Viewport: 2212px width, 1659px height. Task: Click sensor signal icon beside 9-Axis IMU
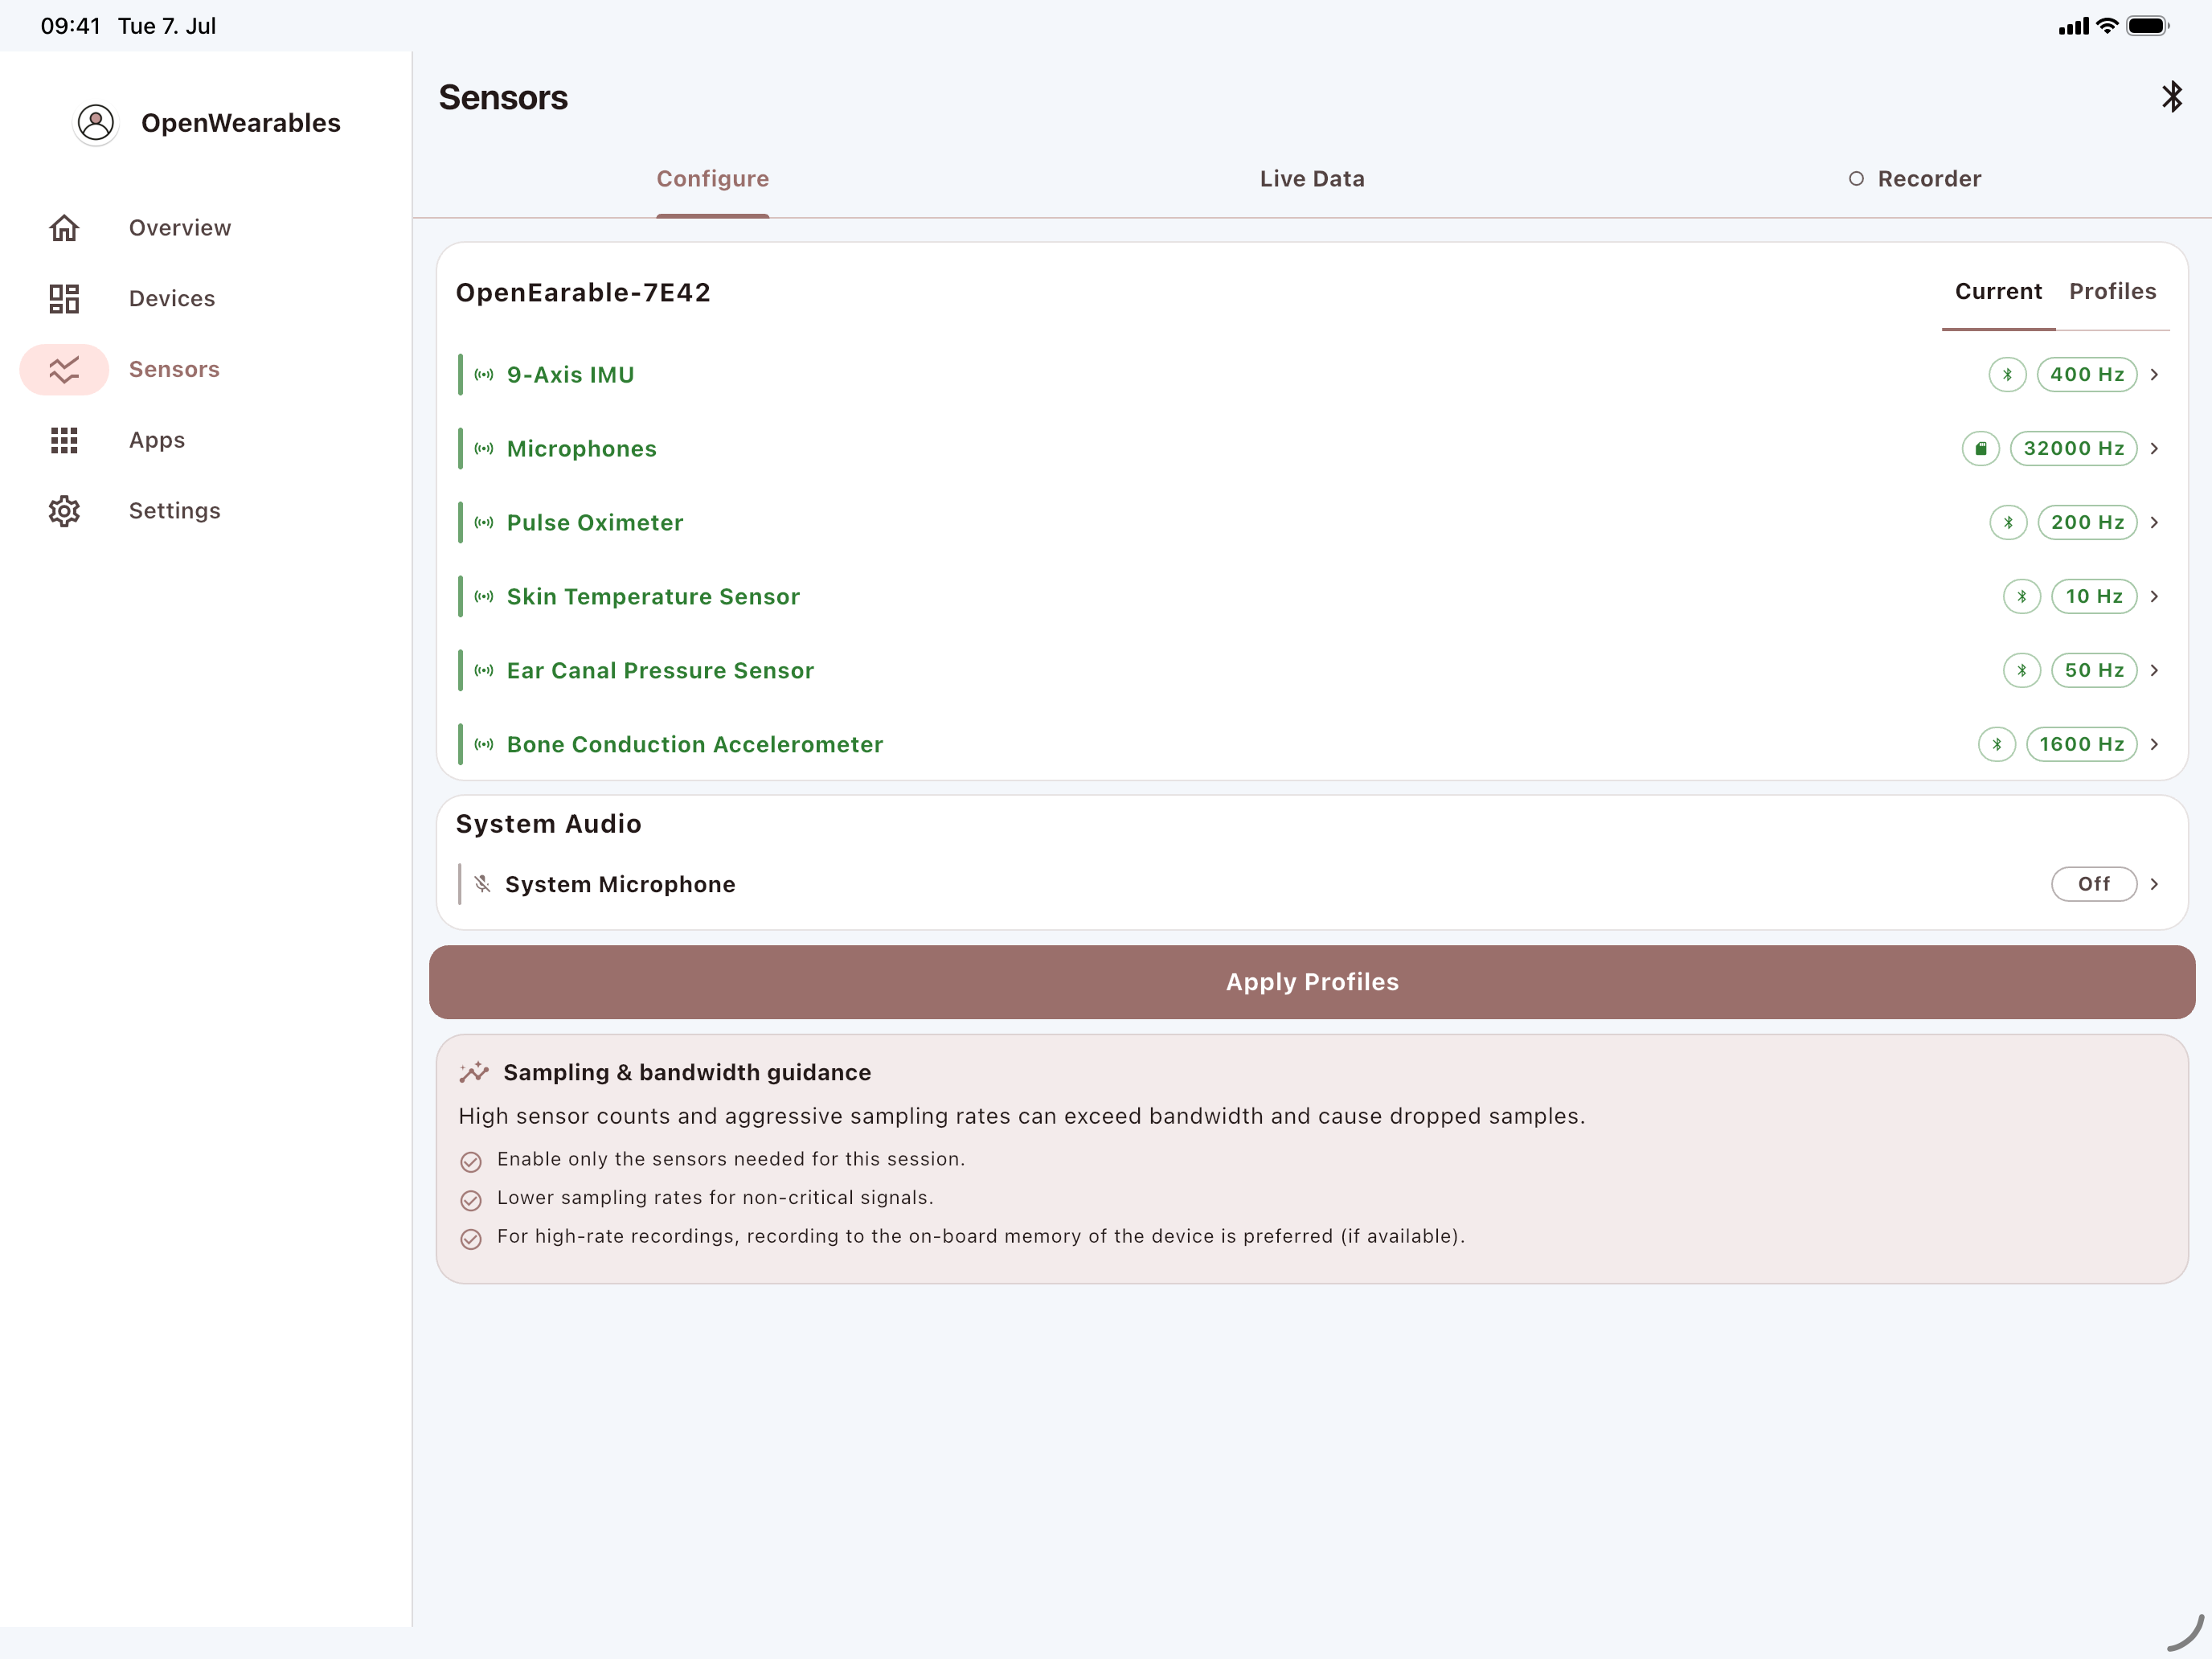click(x=484, y=375)
